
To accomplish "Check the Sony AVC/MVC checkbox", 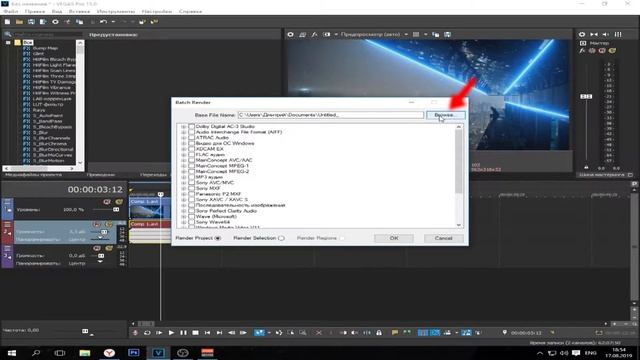I will tap(191, 182).
